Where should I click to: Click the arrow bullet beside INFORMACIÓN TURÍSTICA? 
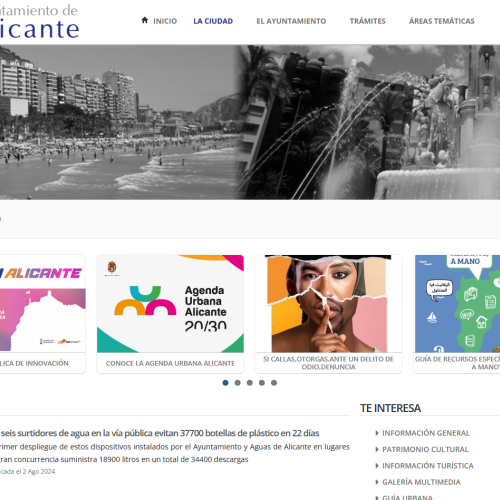377,466
